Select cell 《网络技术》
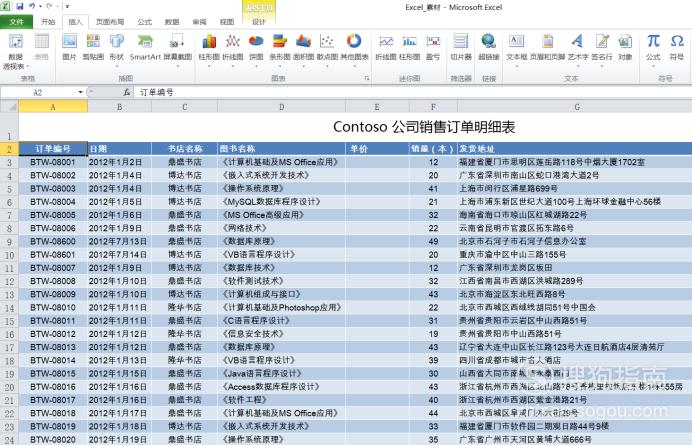The height and width of the screenshot is (445, 692). click(282, 228)
